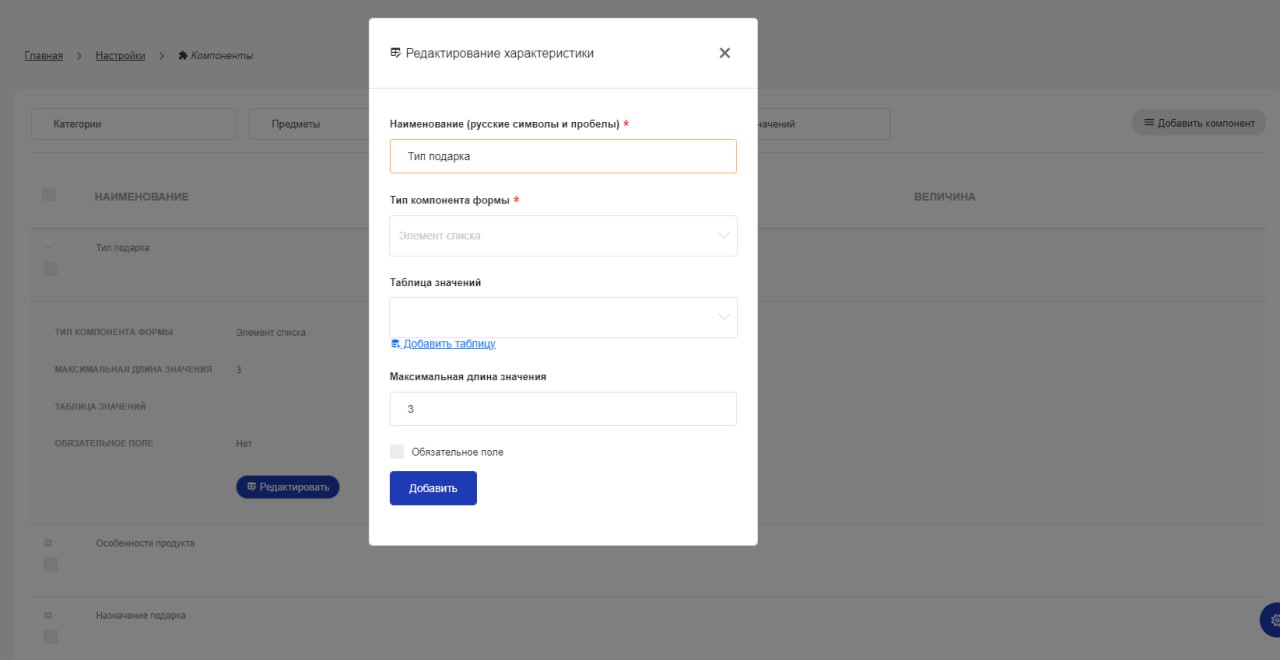Tick the Особенности продукта row checkbox
Screen dimensions: 1280x660
click(x=51, y=564)
